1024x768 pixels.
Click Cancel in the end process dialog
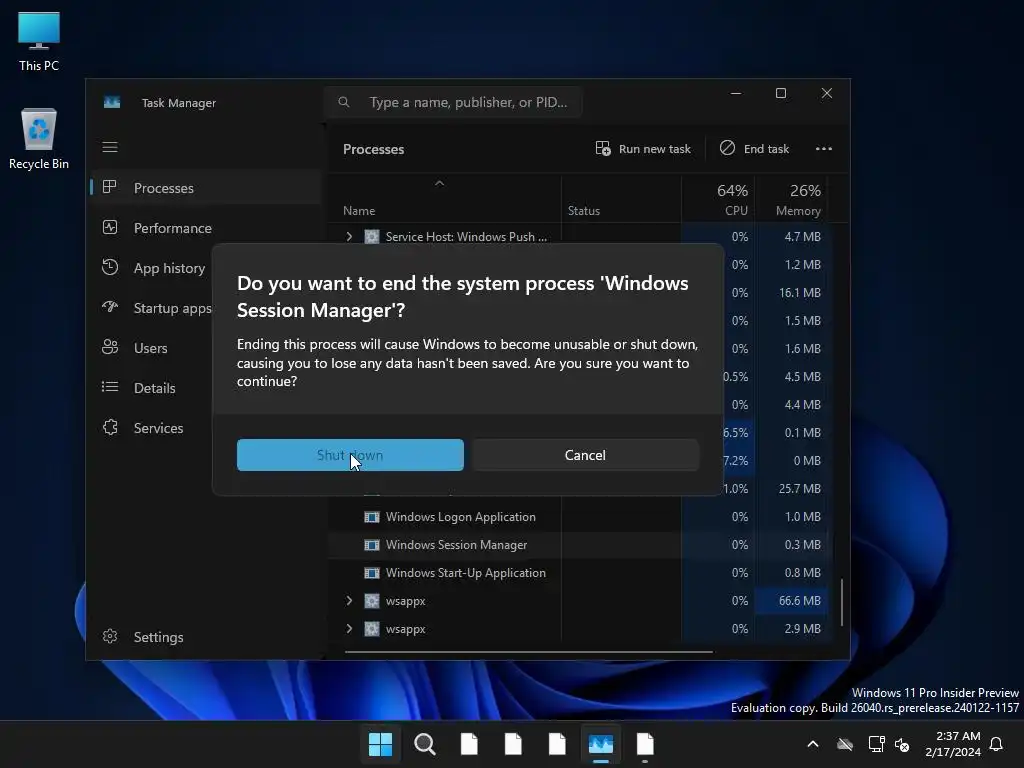pos(585,455)
